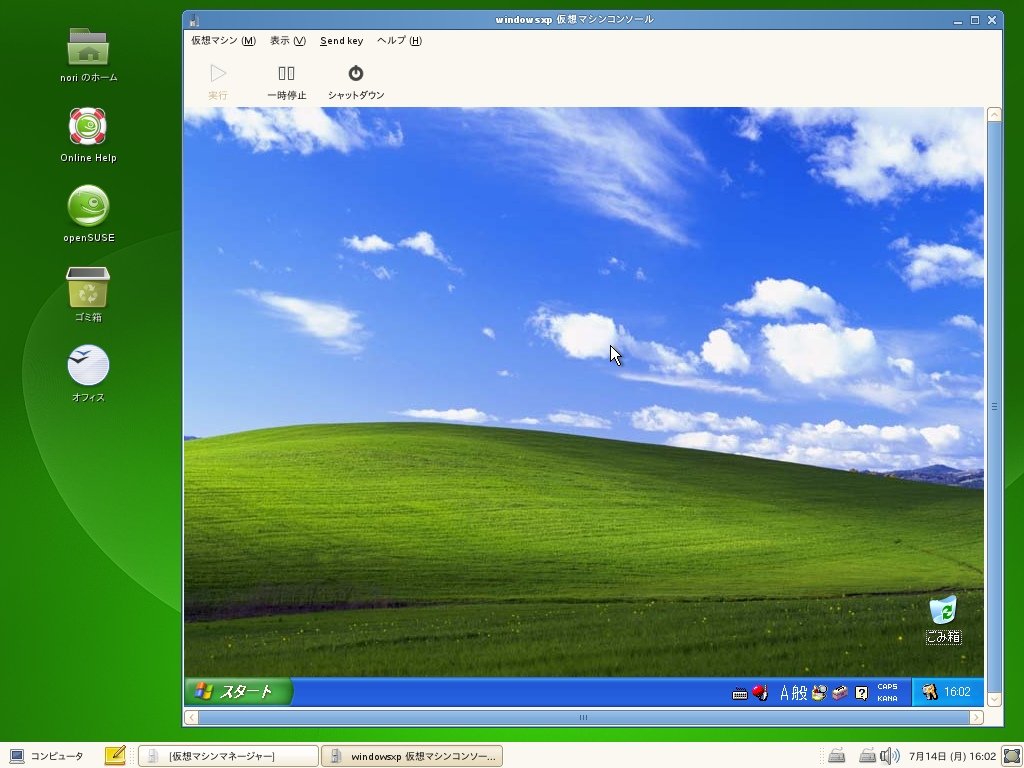Open the Send key menu
This screenshot has height=768, width=1024.
click(x=342, y=40)
